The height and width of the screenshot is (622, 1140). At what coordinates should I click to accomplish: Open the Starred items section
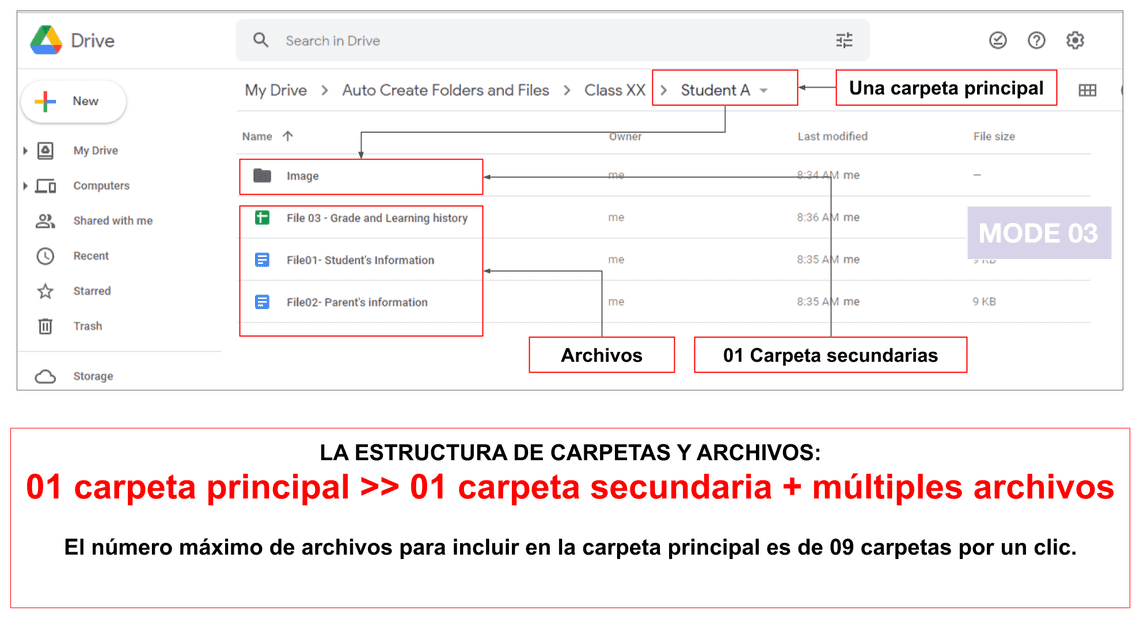pyautogui.click(x=91, y=291)
